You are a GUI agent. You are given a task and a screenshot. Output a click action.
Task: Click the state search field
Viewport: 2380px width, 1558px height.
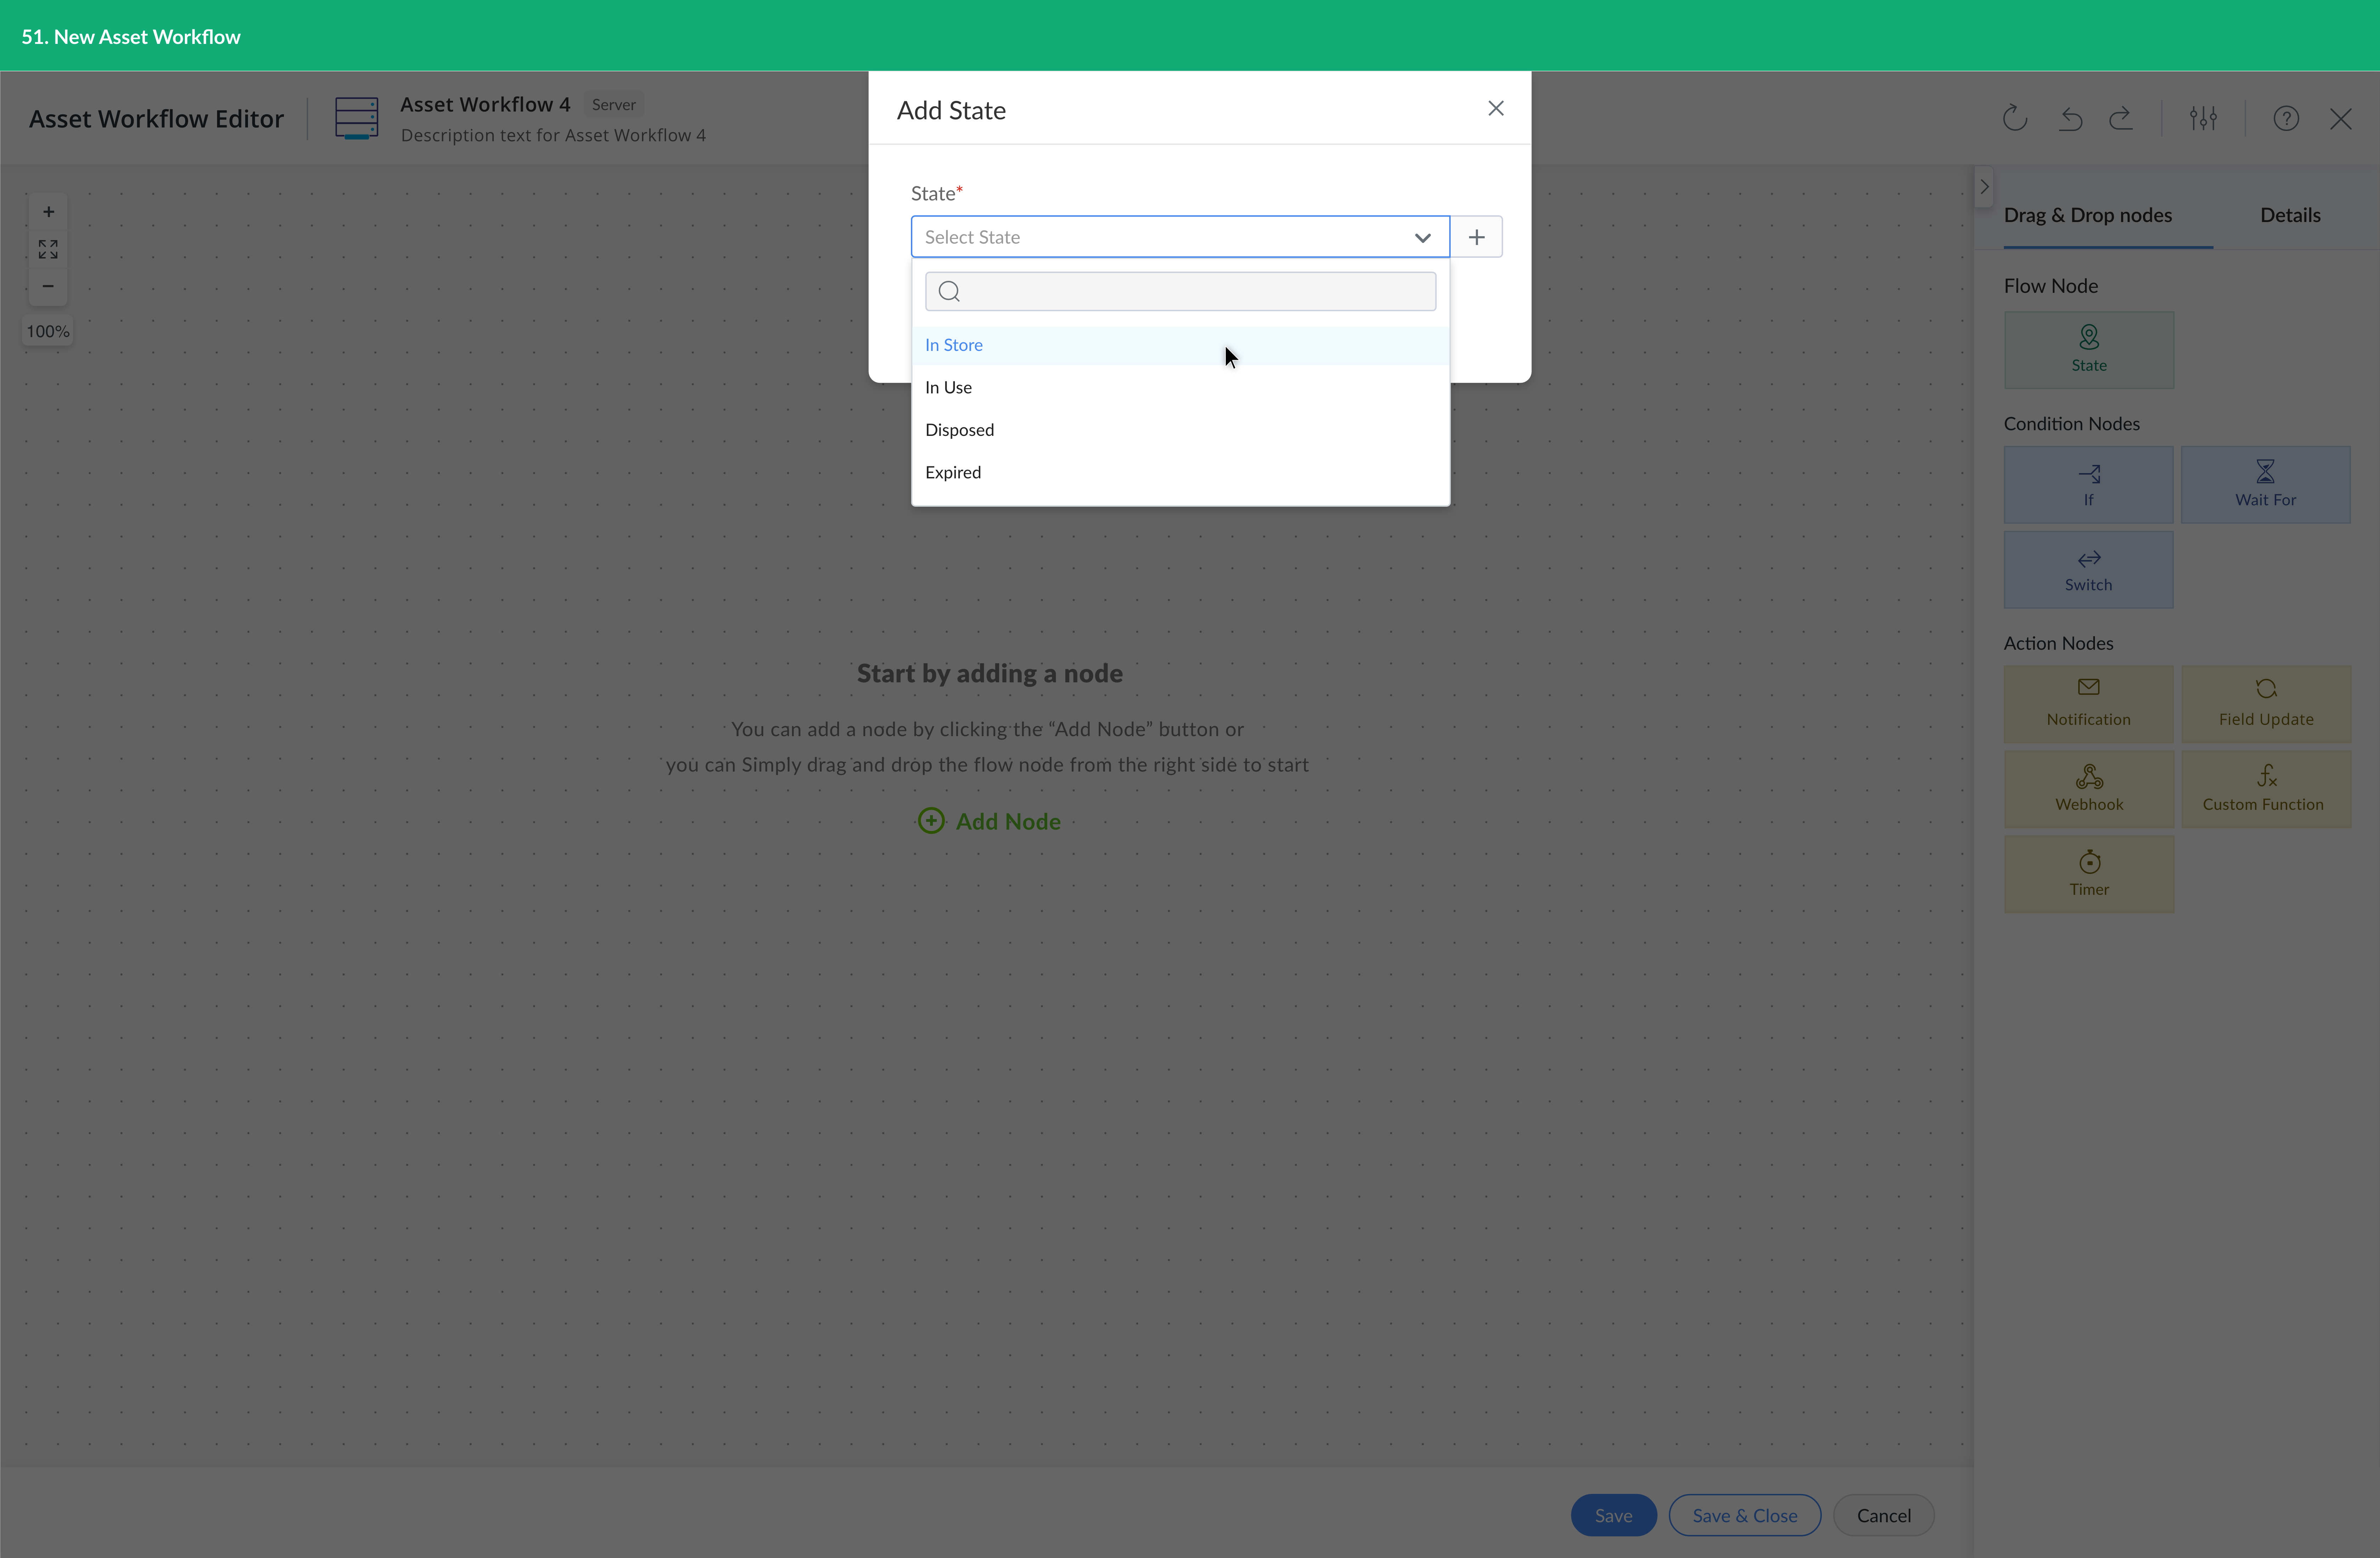[1180, 291]
